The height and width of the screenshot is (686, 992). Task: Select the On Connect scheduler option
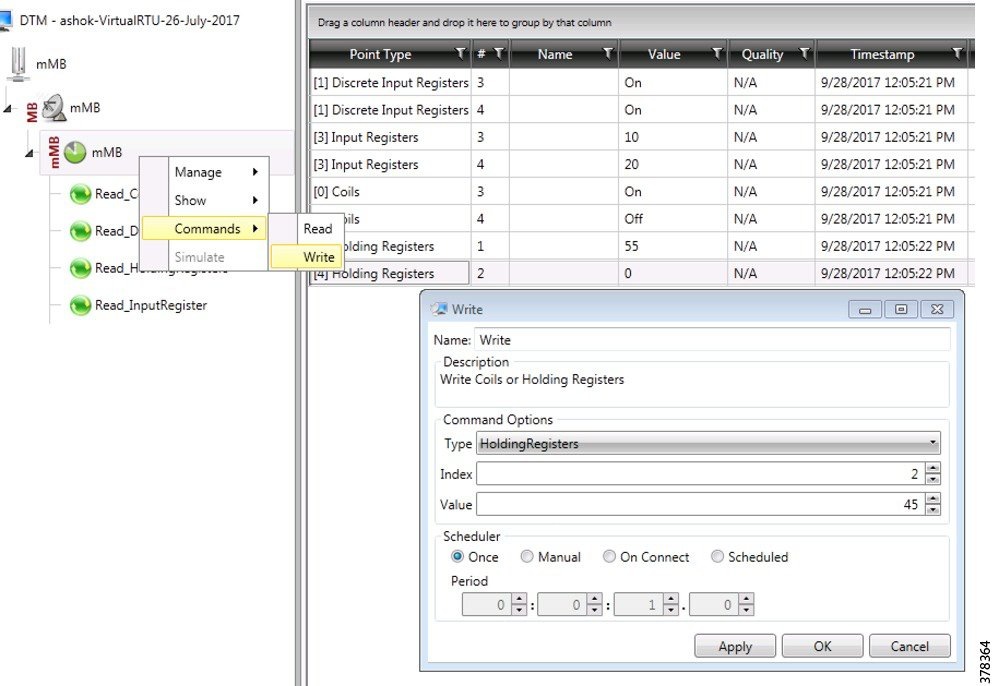click(x=609, y=557)
